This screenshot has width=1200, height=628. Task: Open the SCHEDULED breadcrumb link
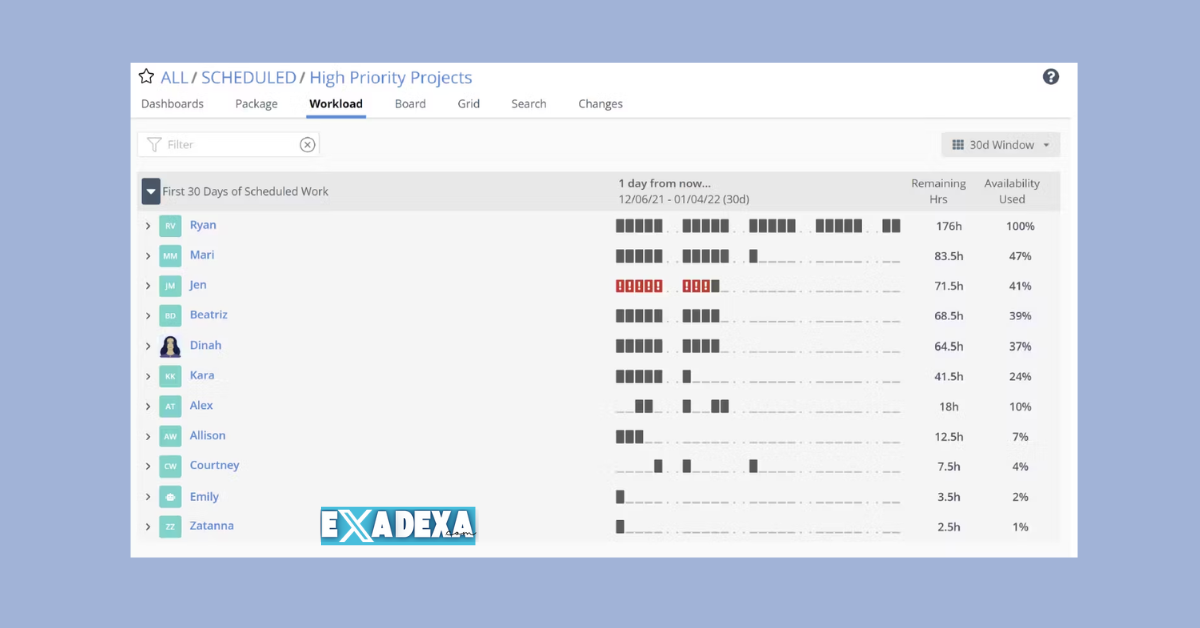pos(249,77)
